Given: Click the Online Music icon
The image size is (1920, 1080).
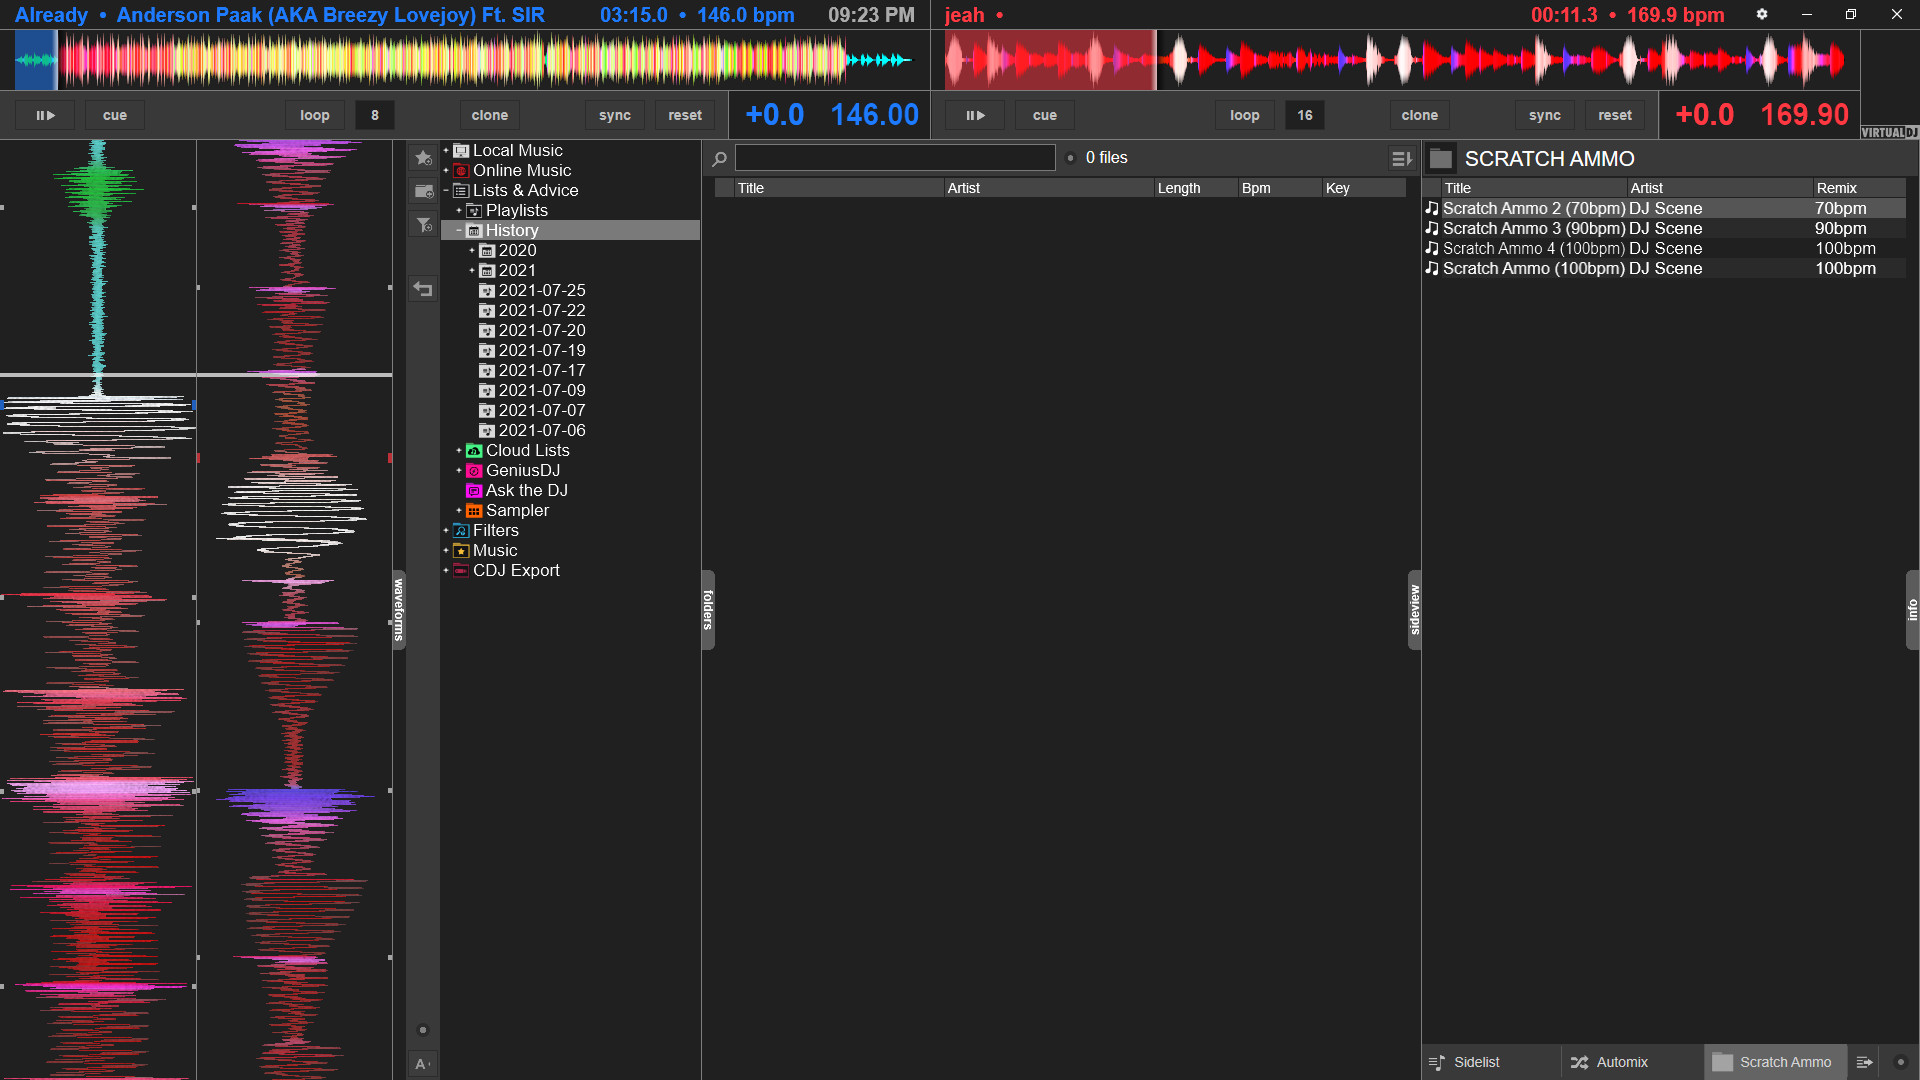Looking at the screenshot, I should click(x=461, y=171).
